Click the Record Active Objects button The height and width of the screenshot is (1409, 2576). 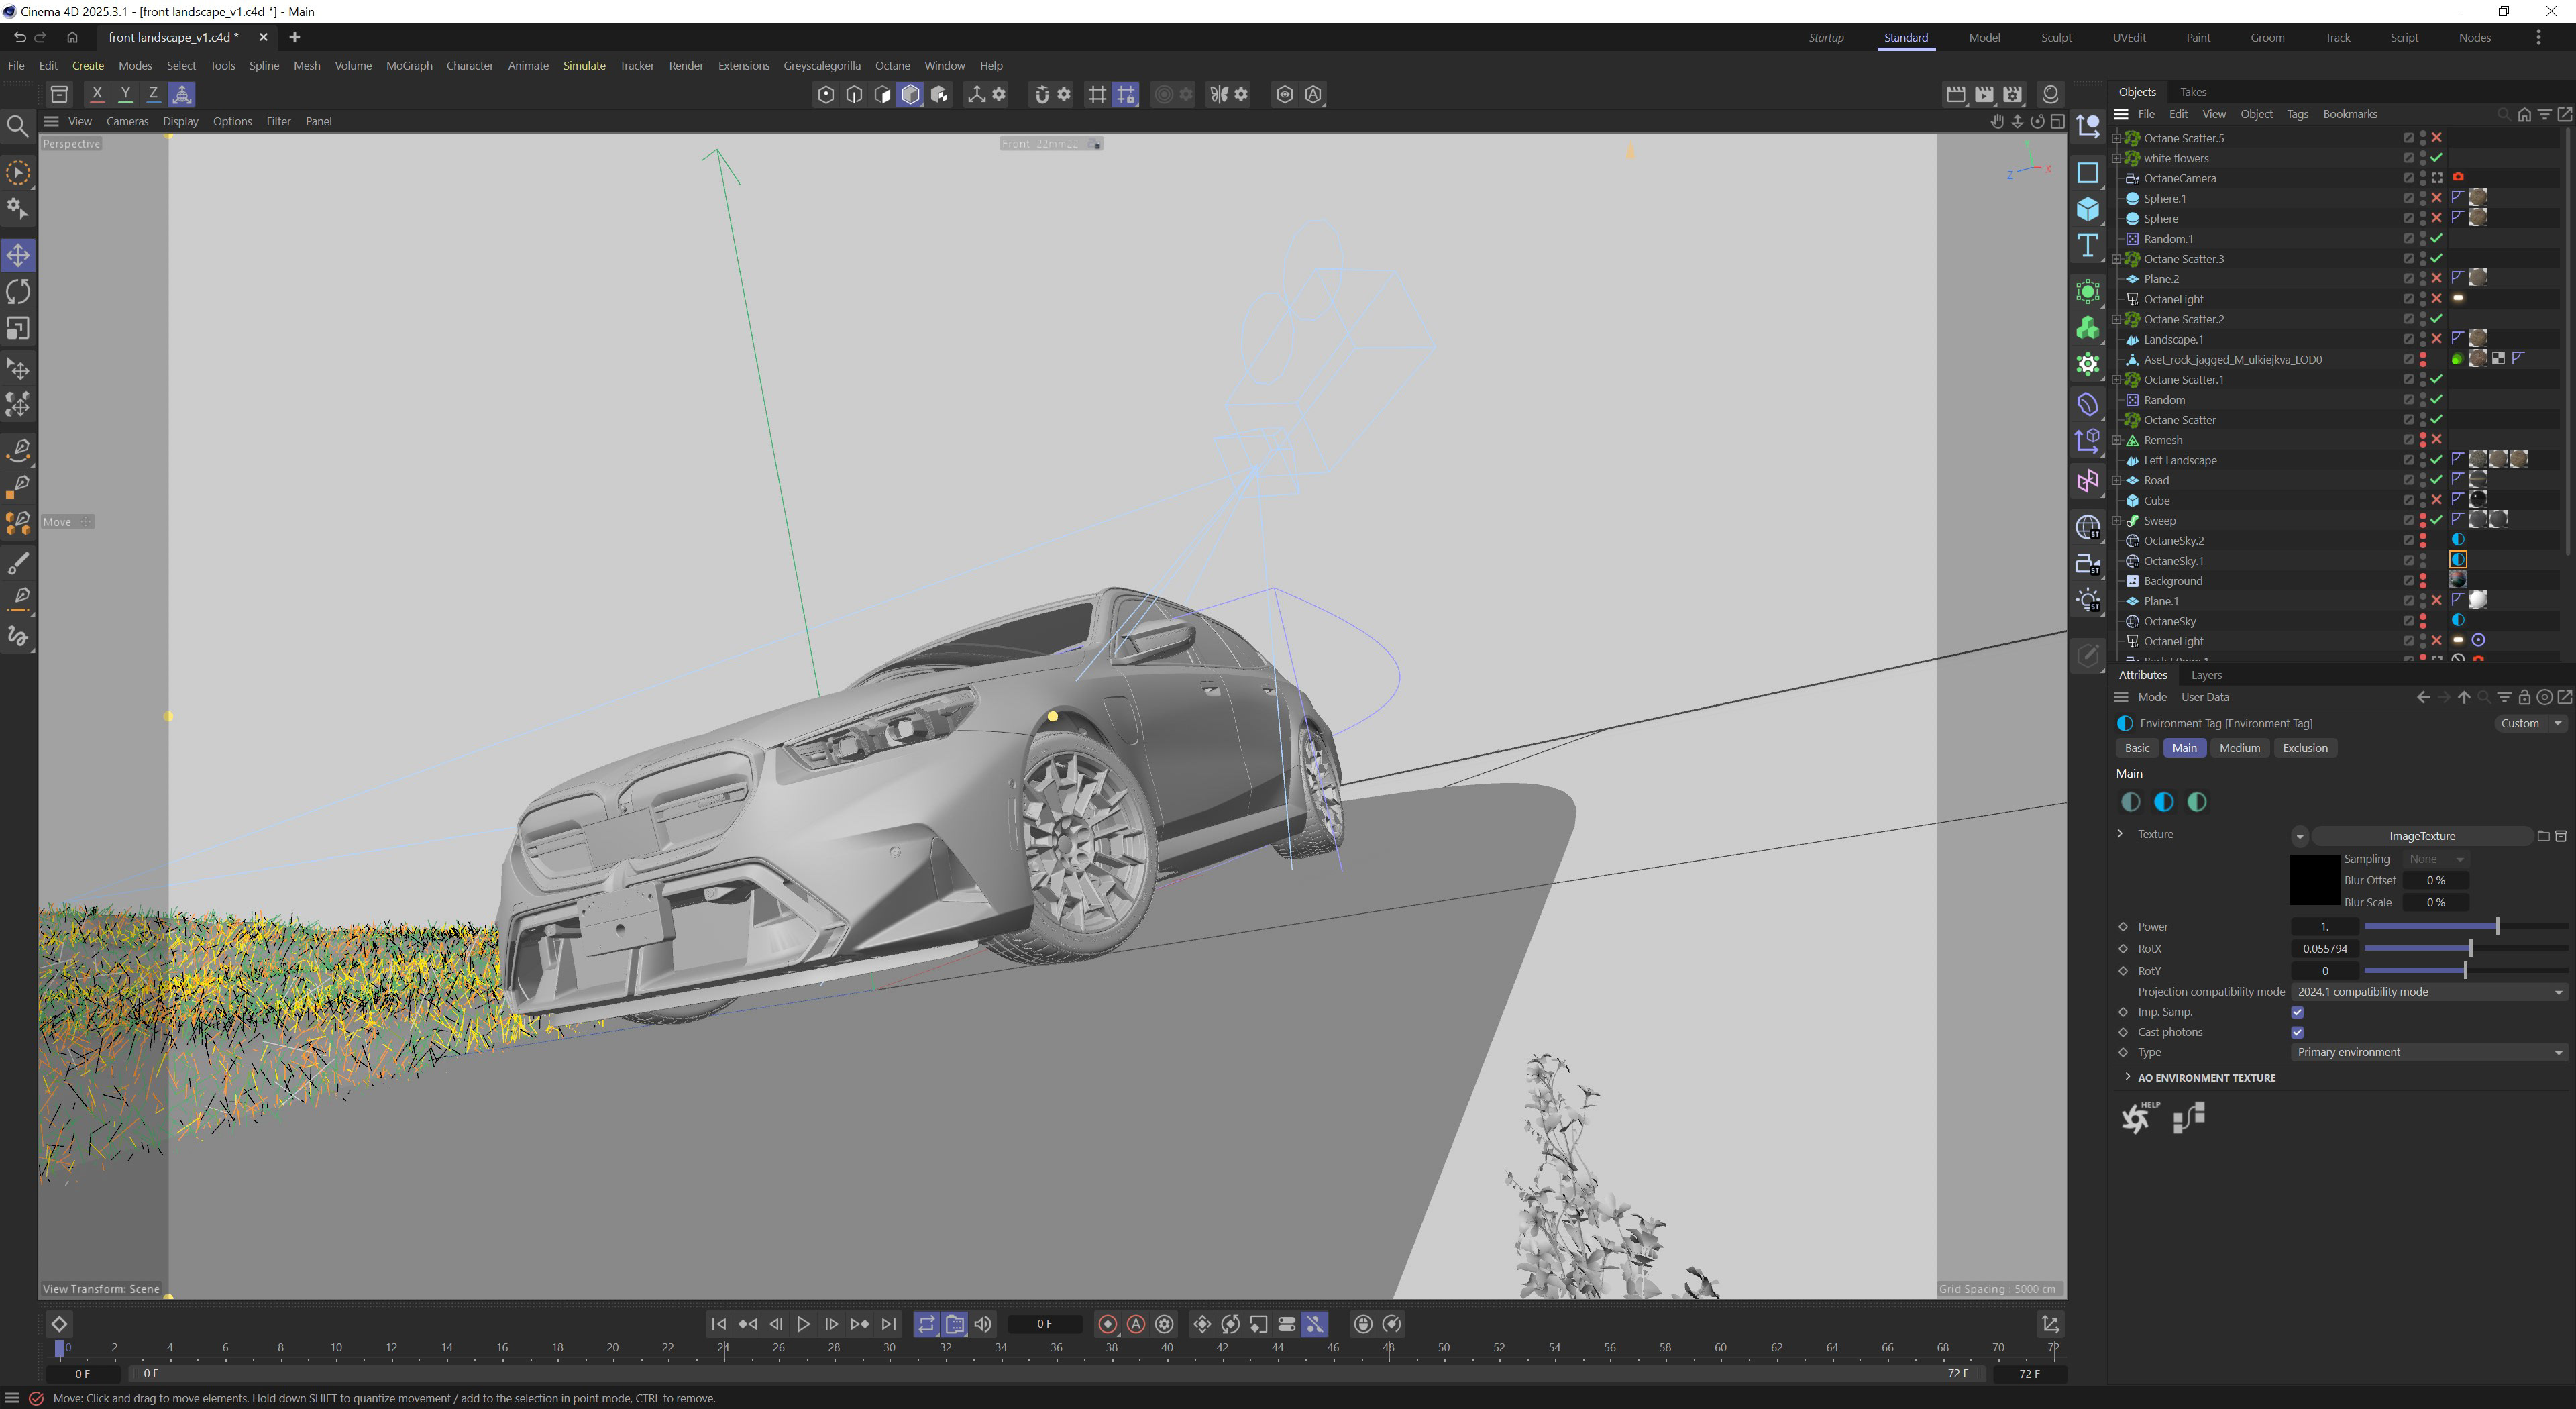(x=1107, y=1324)
